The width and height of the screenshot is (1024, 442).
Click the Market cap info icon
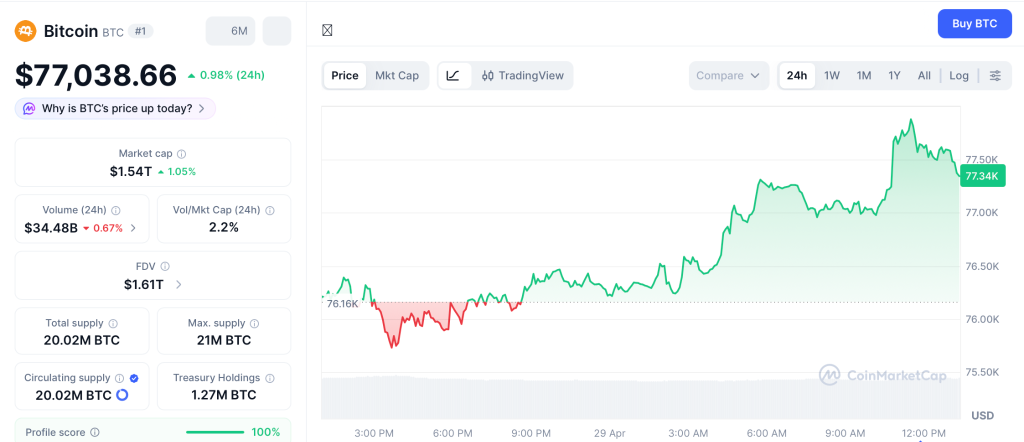[x=181, y=154]
